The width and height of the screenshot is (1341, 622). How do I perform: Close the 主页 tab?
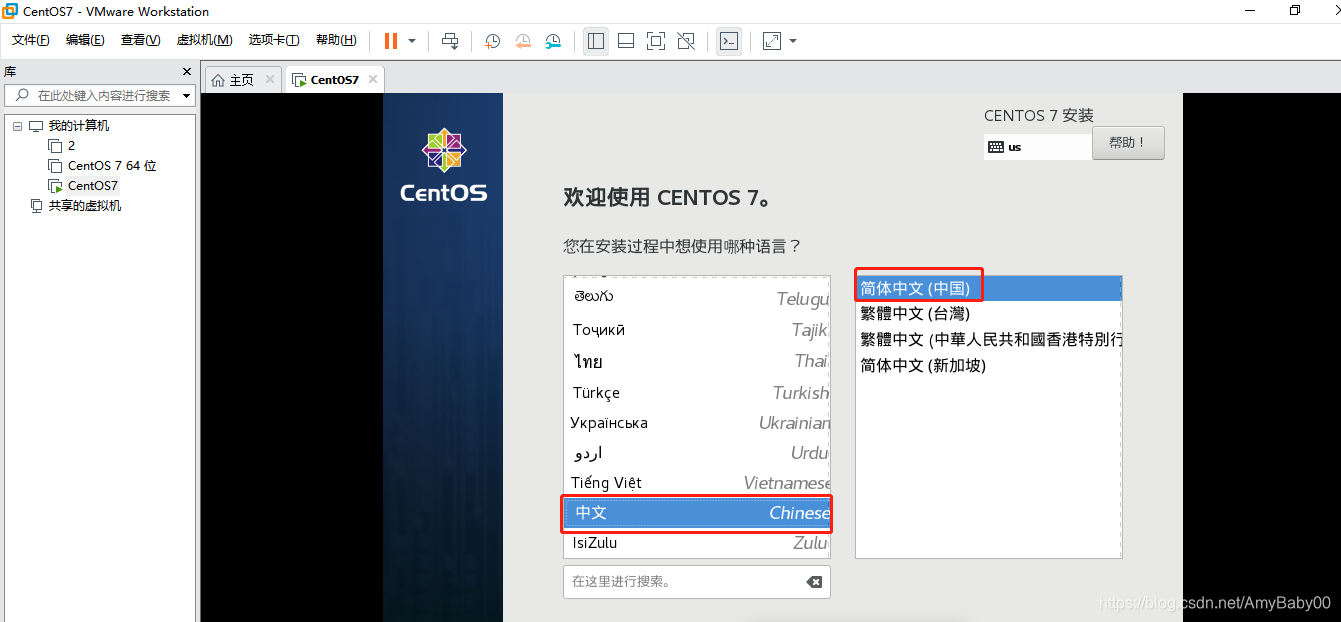(269, 80)
